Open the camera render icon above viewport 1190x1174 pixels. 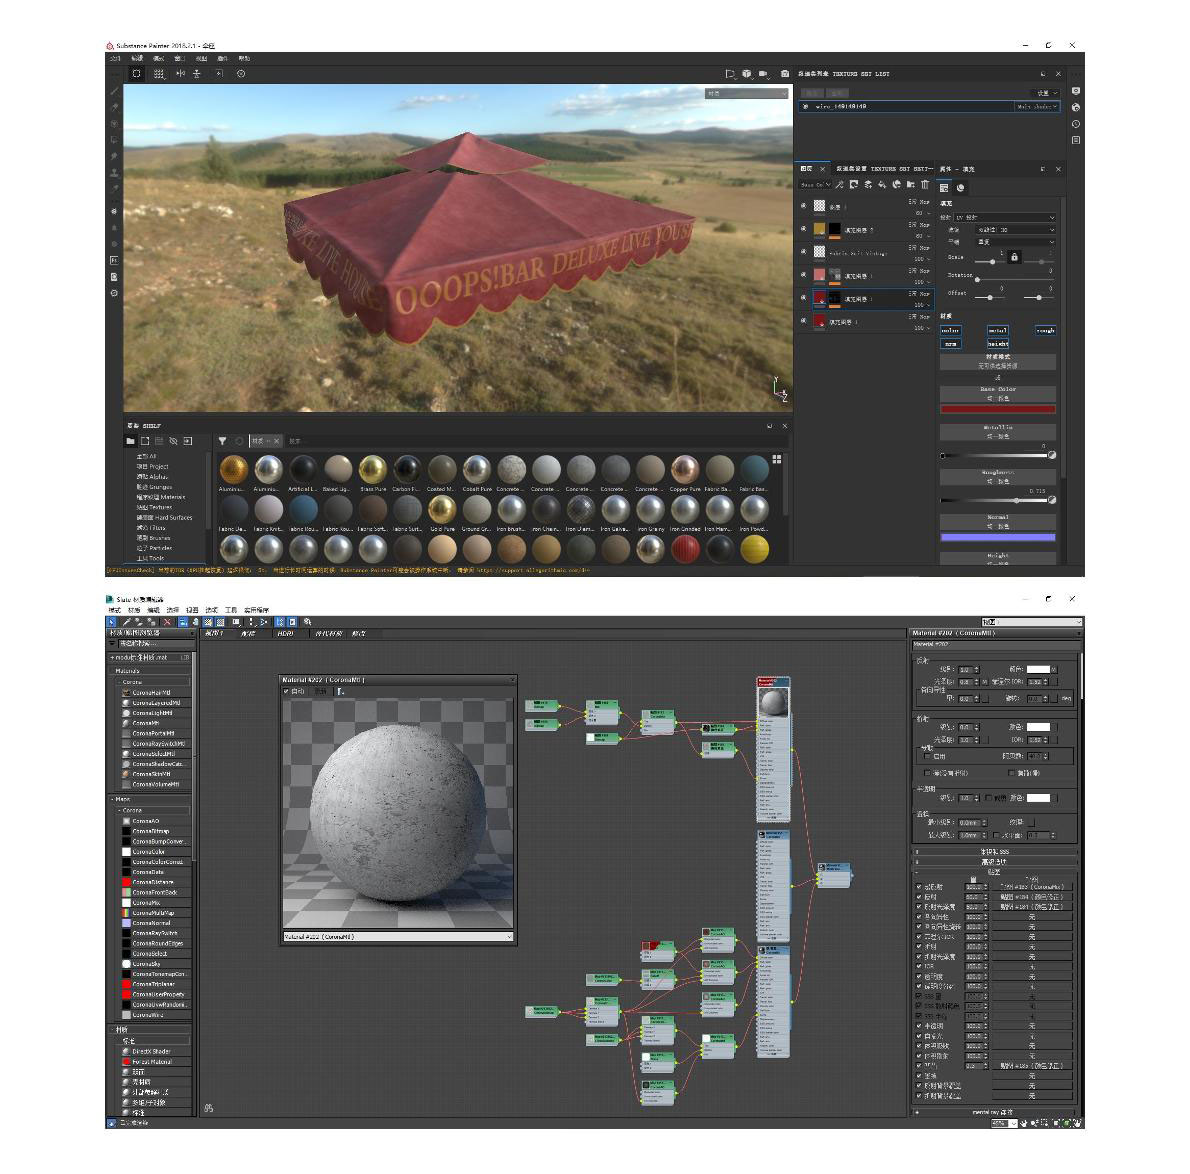point(785,74)
